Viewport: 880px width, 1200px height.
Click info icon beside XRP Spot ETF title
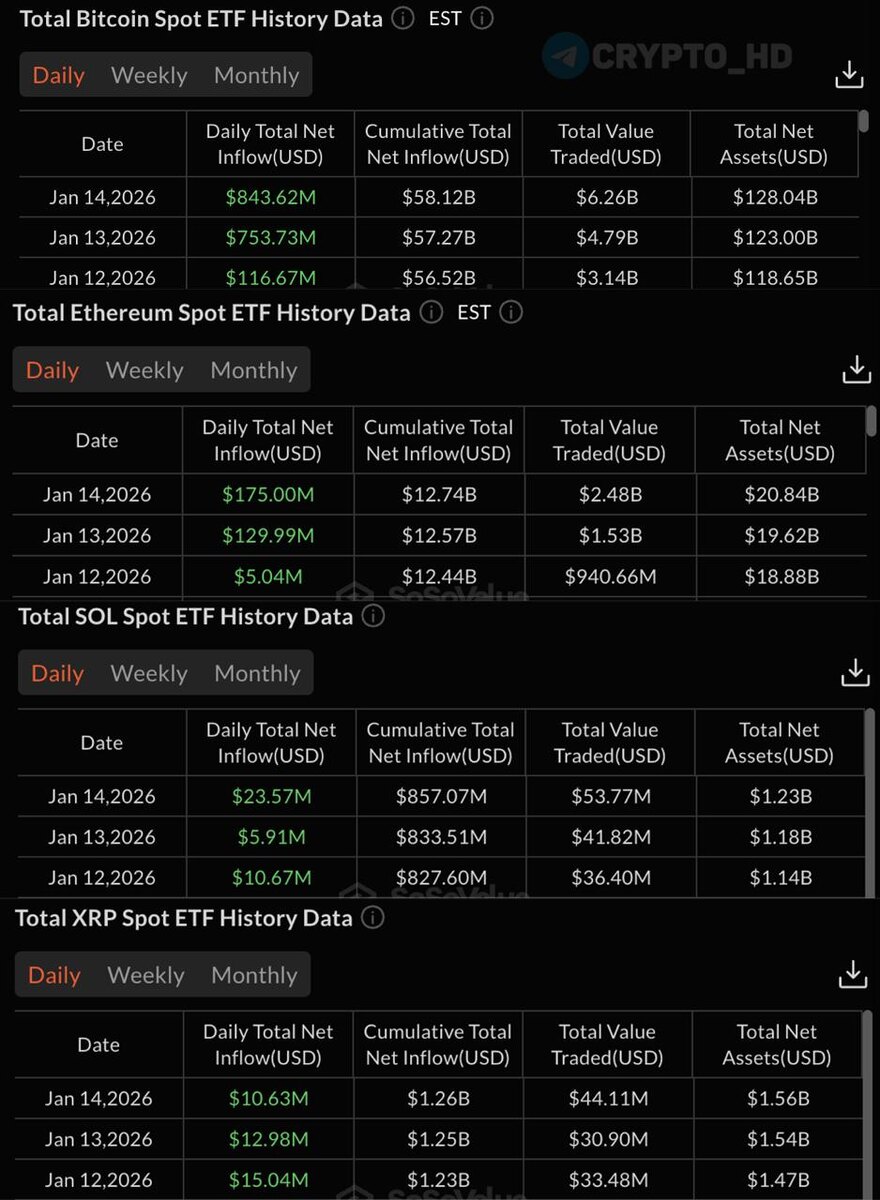tap(372, 918)
